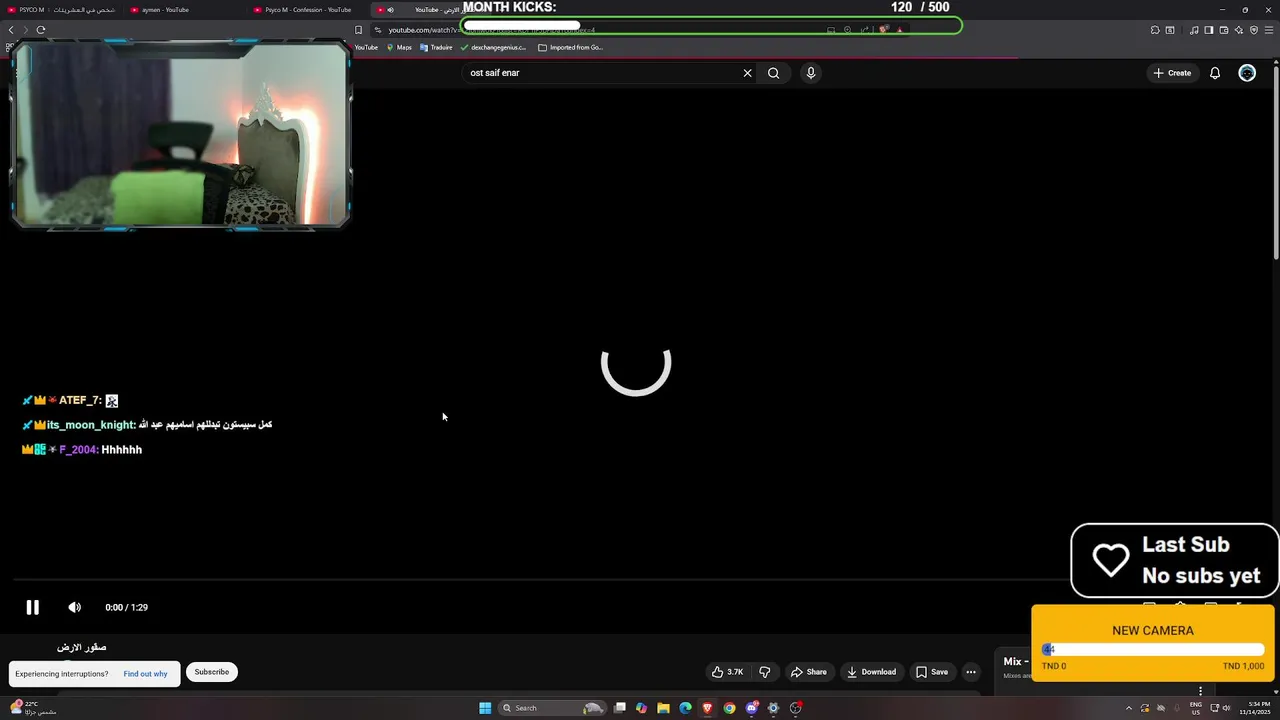Open the account avatar menu
The image size is (1280, 720).
[x=1247, y=73]
